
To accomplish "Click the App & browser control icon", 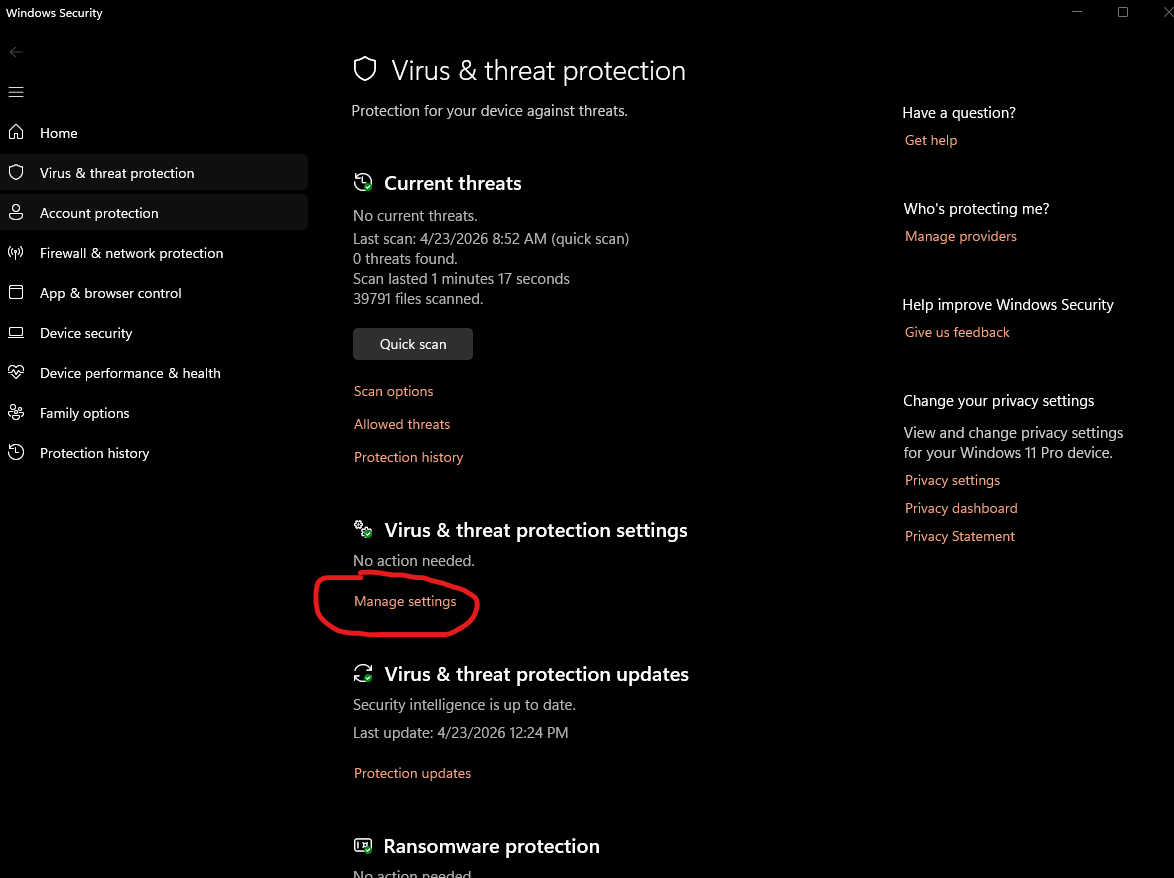I will point(16,293).
